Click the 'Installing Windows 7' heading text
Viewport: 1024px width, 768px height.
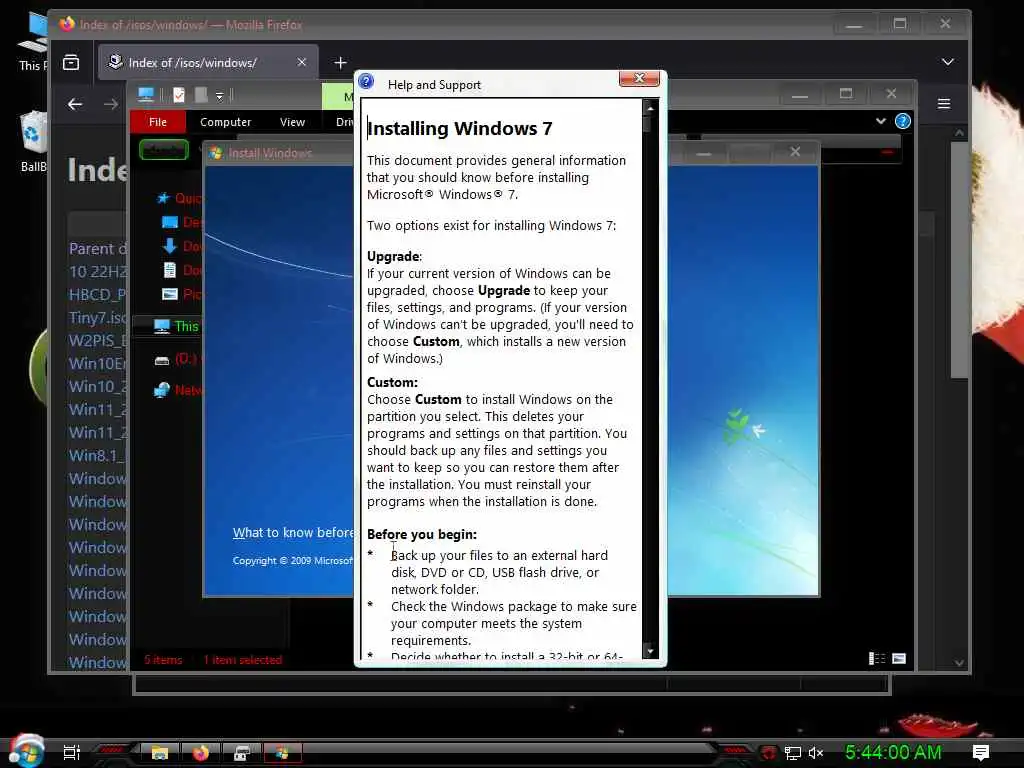point(460,129)
